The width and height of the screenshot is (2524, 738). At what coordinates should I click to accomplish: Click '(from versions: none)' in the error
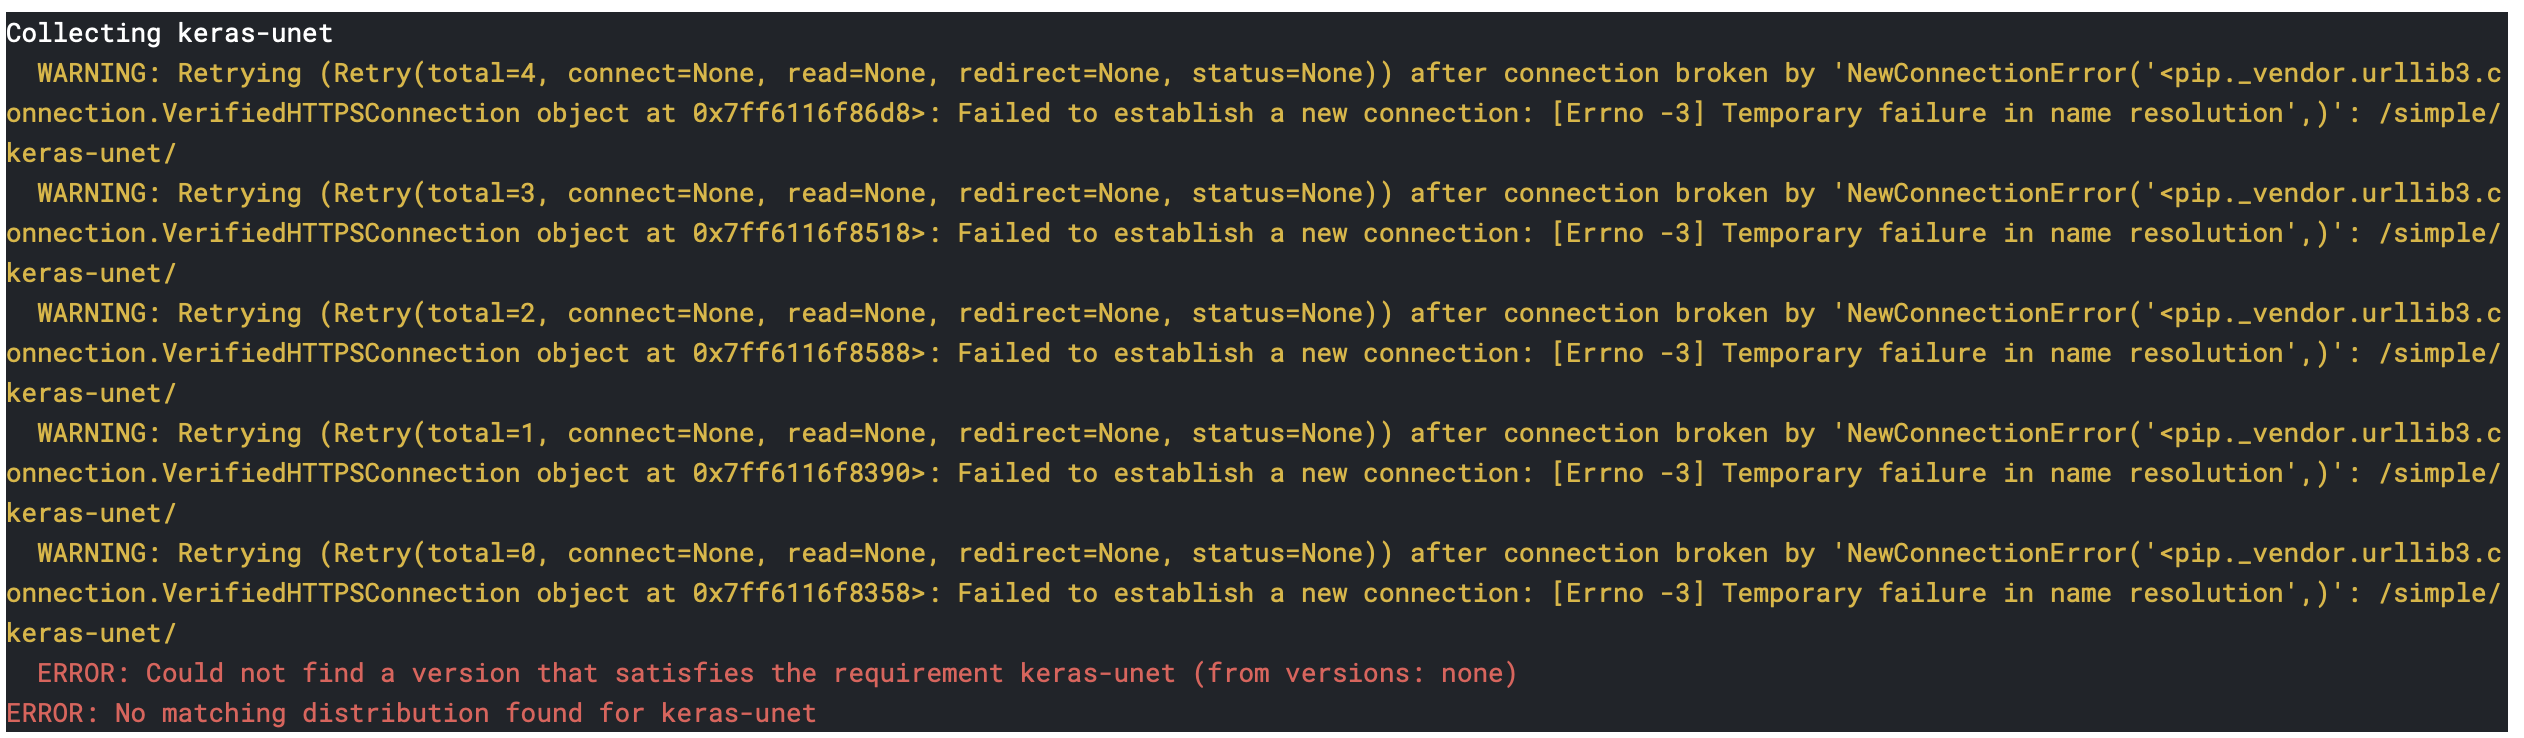[1354, 674]
